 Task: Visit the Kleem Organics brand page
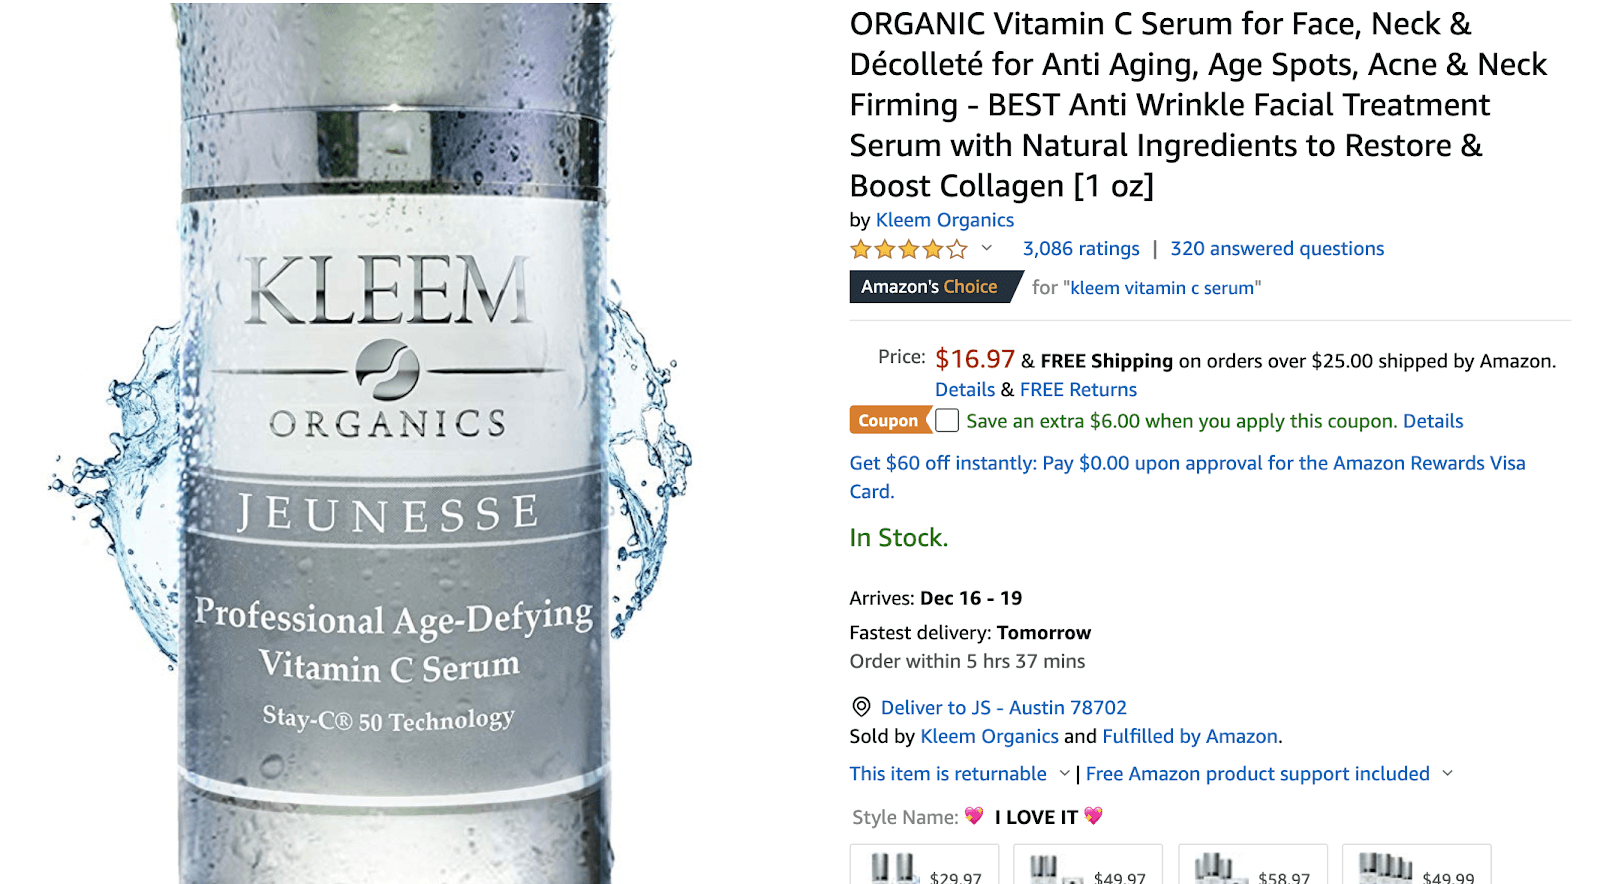944,220
